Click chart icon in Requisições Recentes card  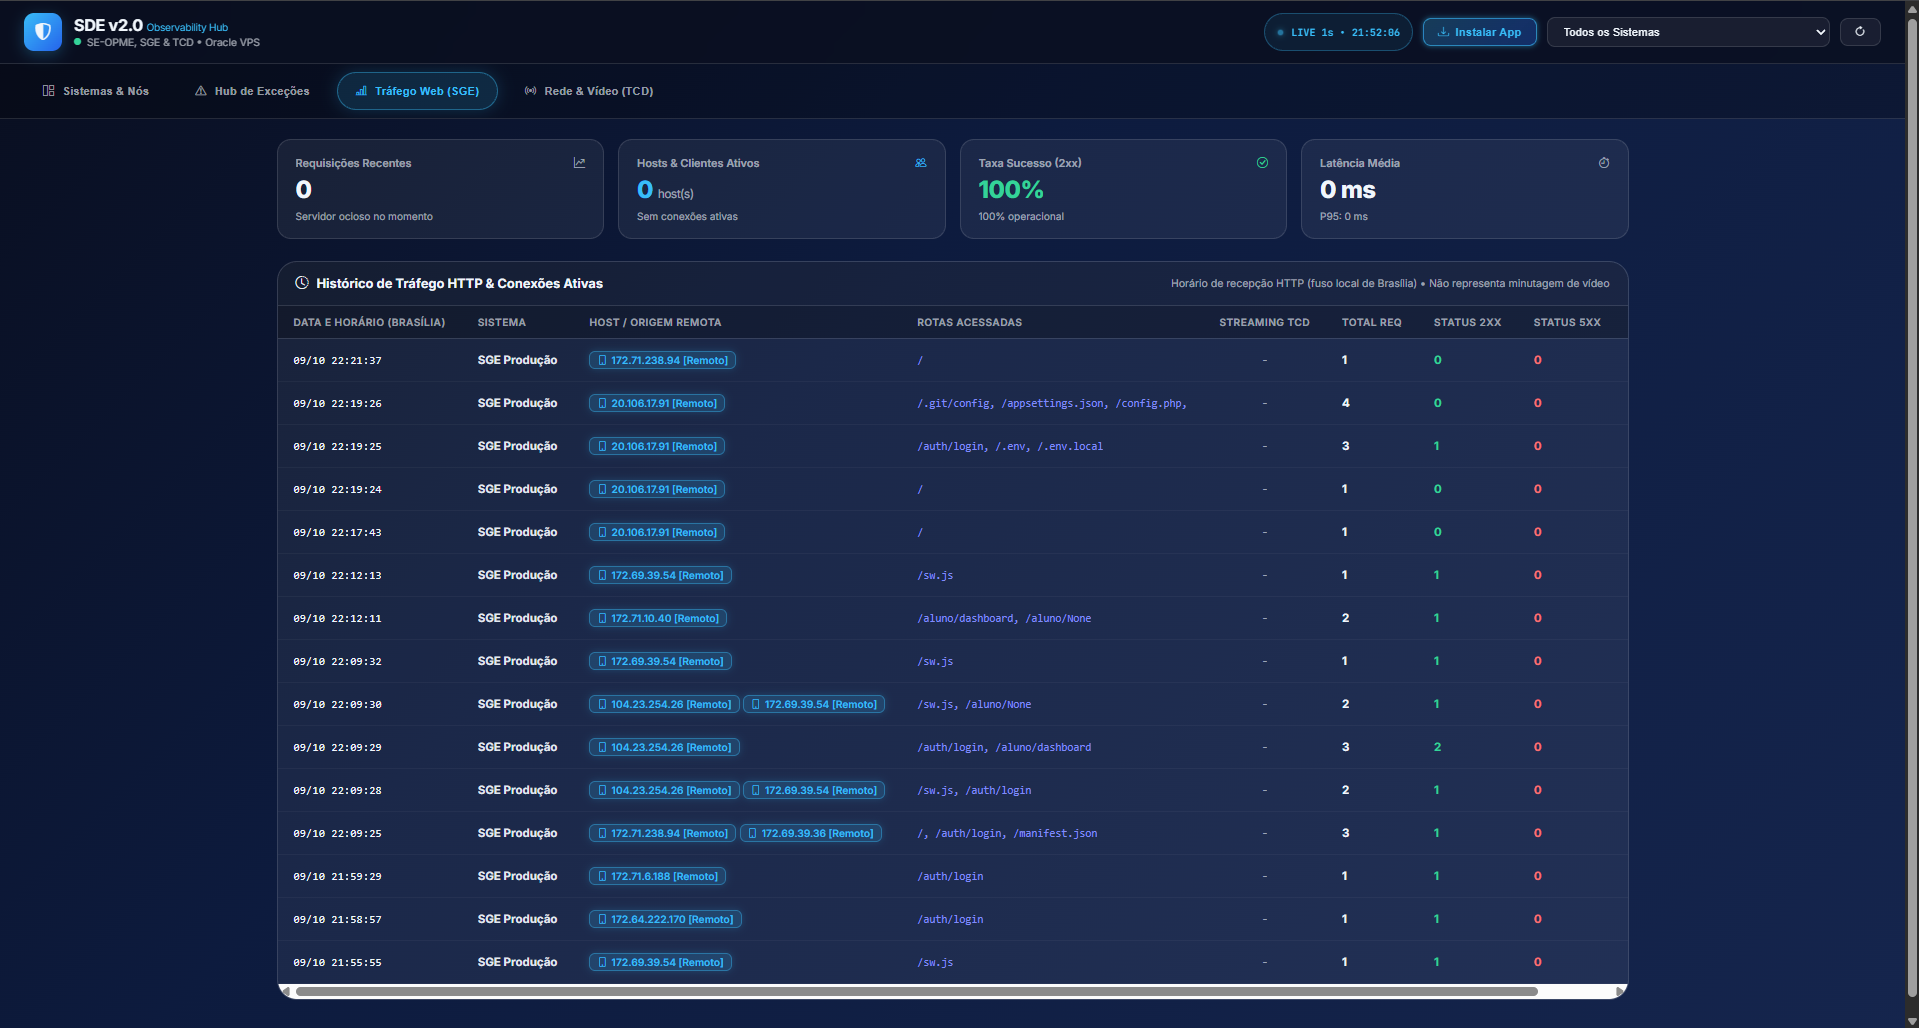pyautogui.click(x=579, y=163)
